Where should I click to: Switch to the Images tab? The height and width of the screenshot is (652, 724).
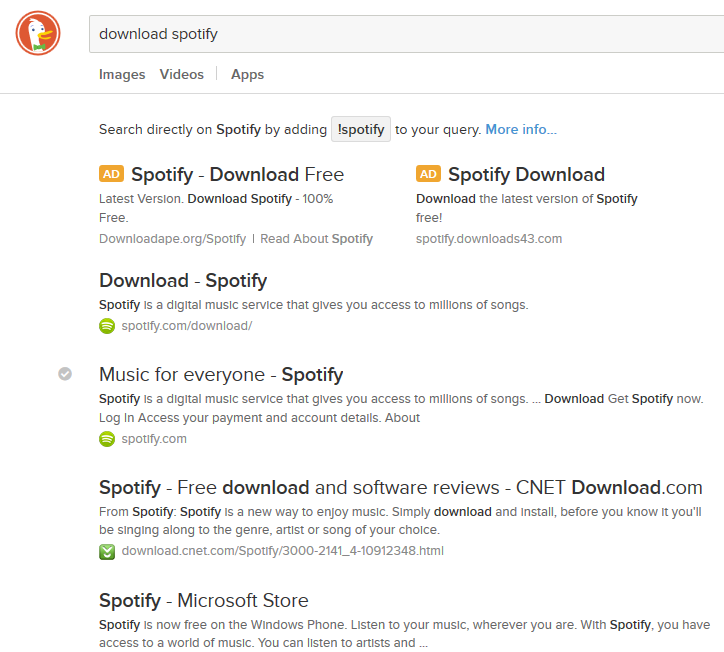coord(122,74)
